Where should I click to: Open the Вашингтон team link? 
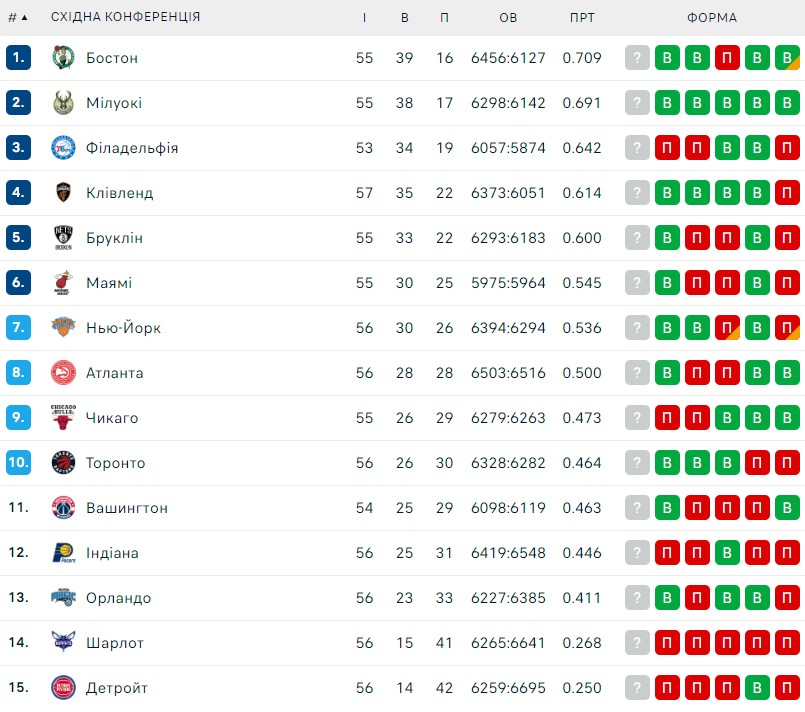pyautogui.click(x=127, y=508)
